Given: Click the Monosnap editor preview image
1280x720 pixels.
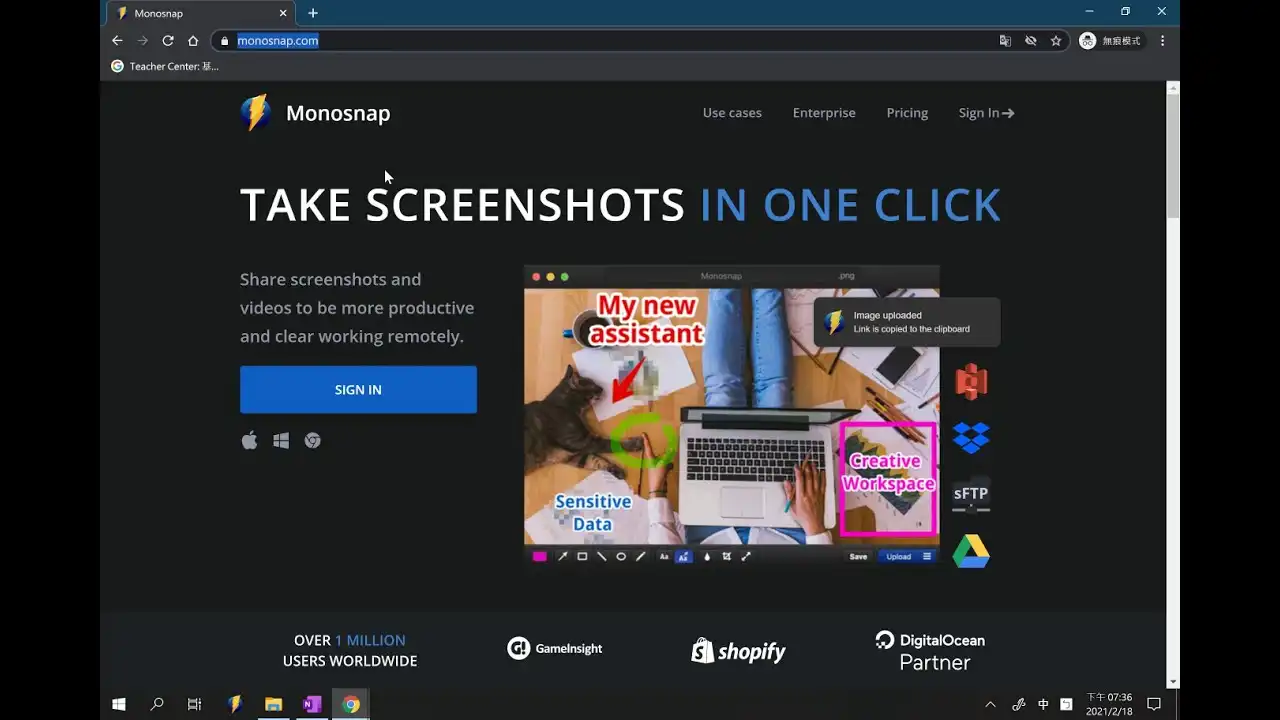Looking at the screenshot, I should 732,417.
